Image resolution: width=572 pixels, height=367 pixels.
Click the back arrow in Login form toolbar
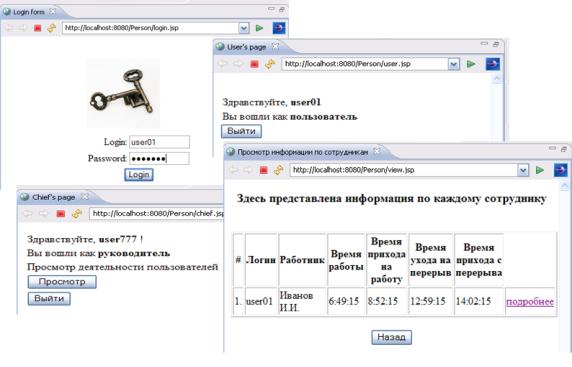tap(9, 28)
